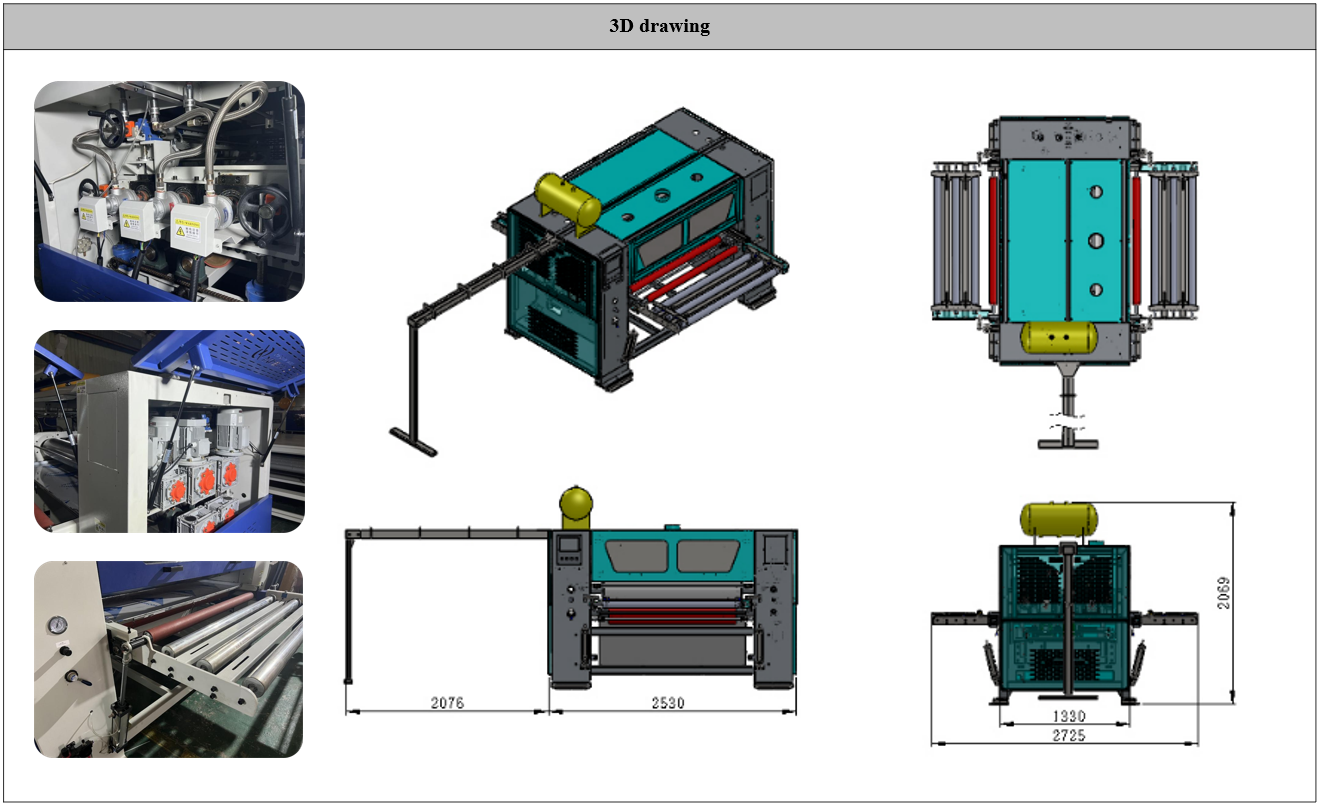Select the left roller rack in the top view

(x=959, y=239)
